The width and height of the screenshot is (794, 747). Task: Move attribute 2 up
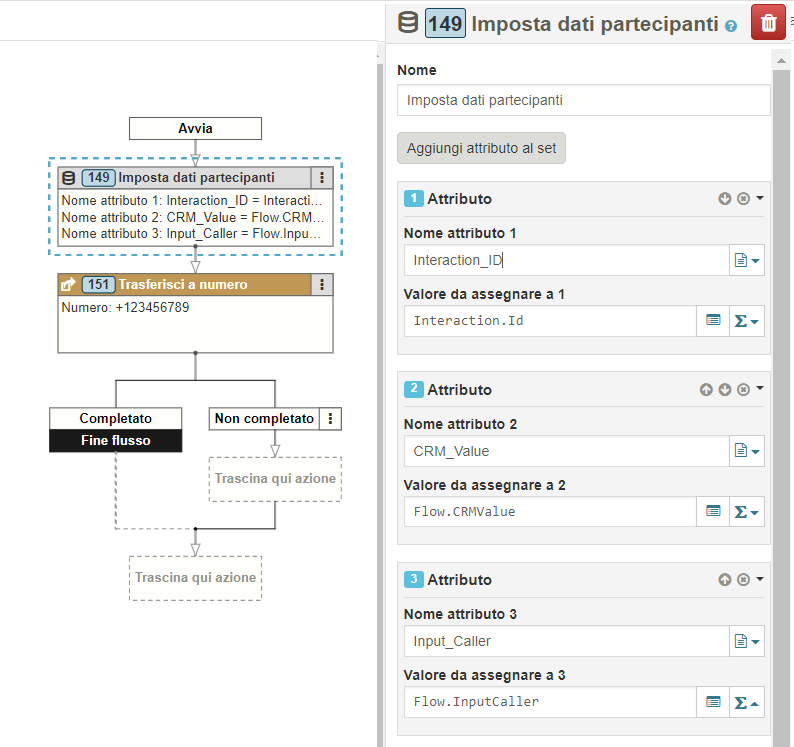point(706,389)
